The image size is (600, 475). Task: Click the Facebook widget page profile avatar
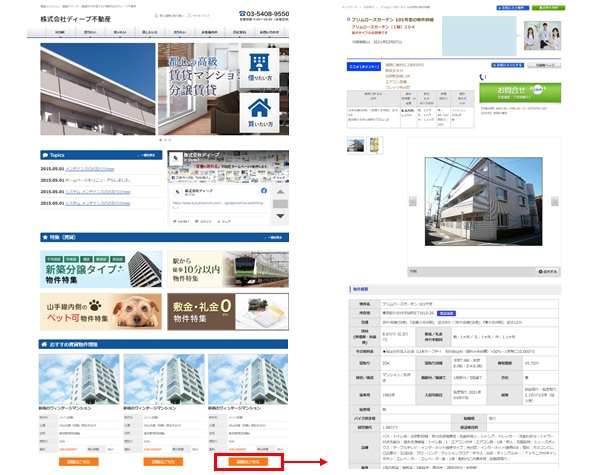[x=176, y=158]
